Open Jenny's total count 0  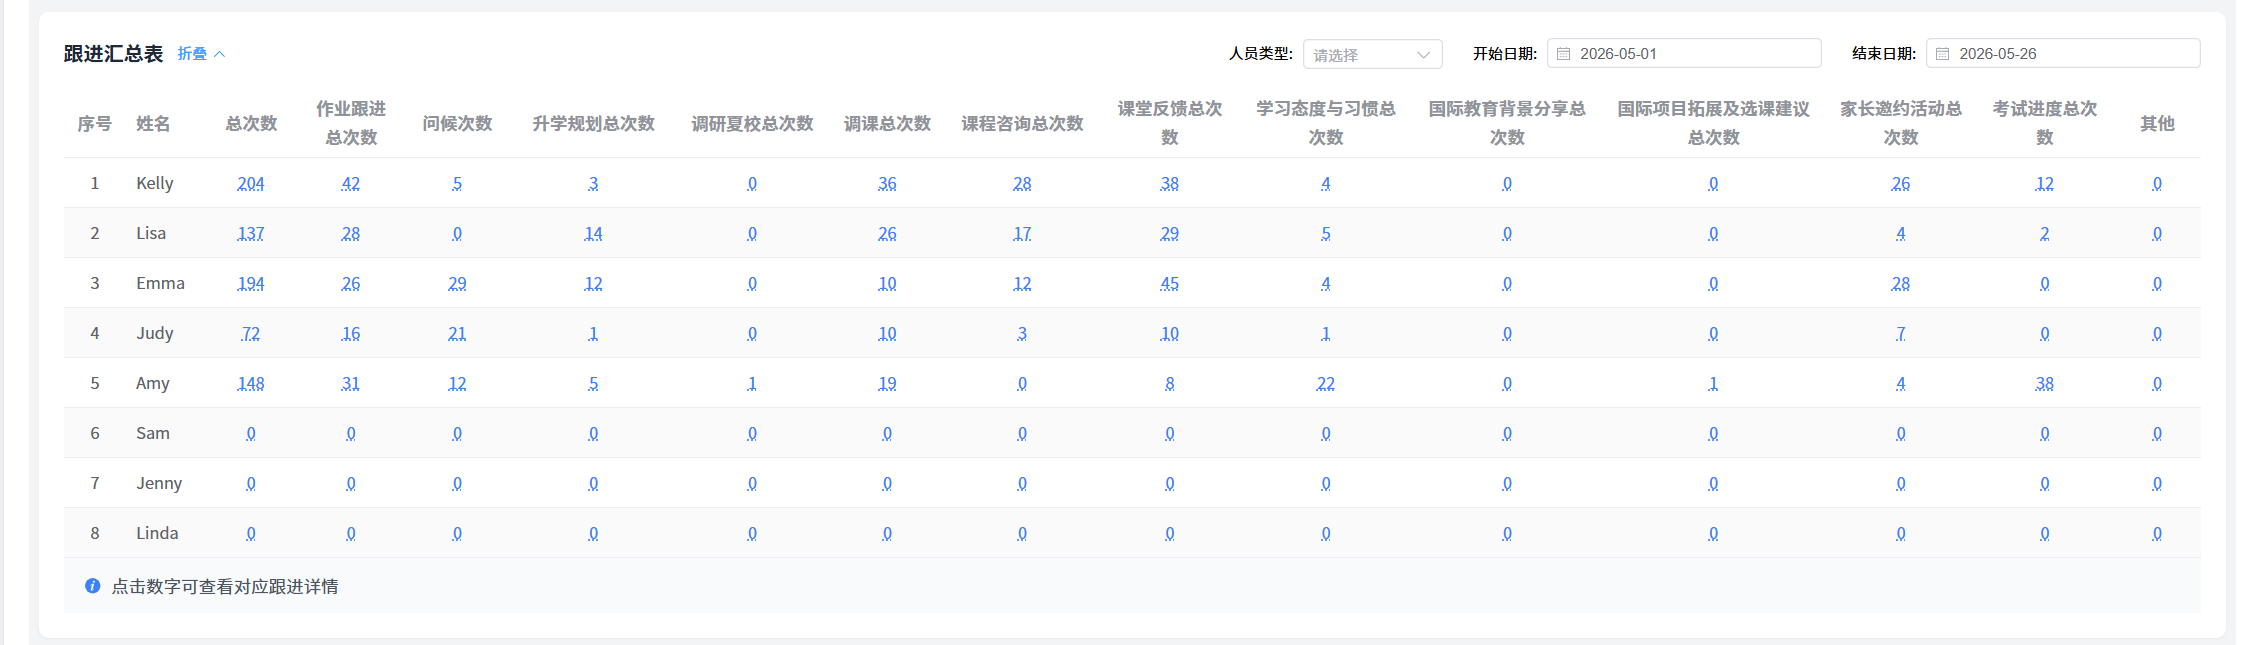point(251,484)
